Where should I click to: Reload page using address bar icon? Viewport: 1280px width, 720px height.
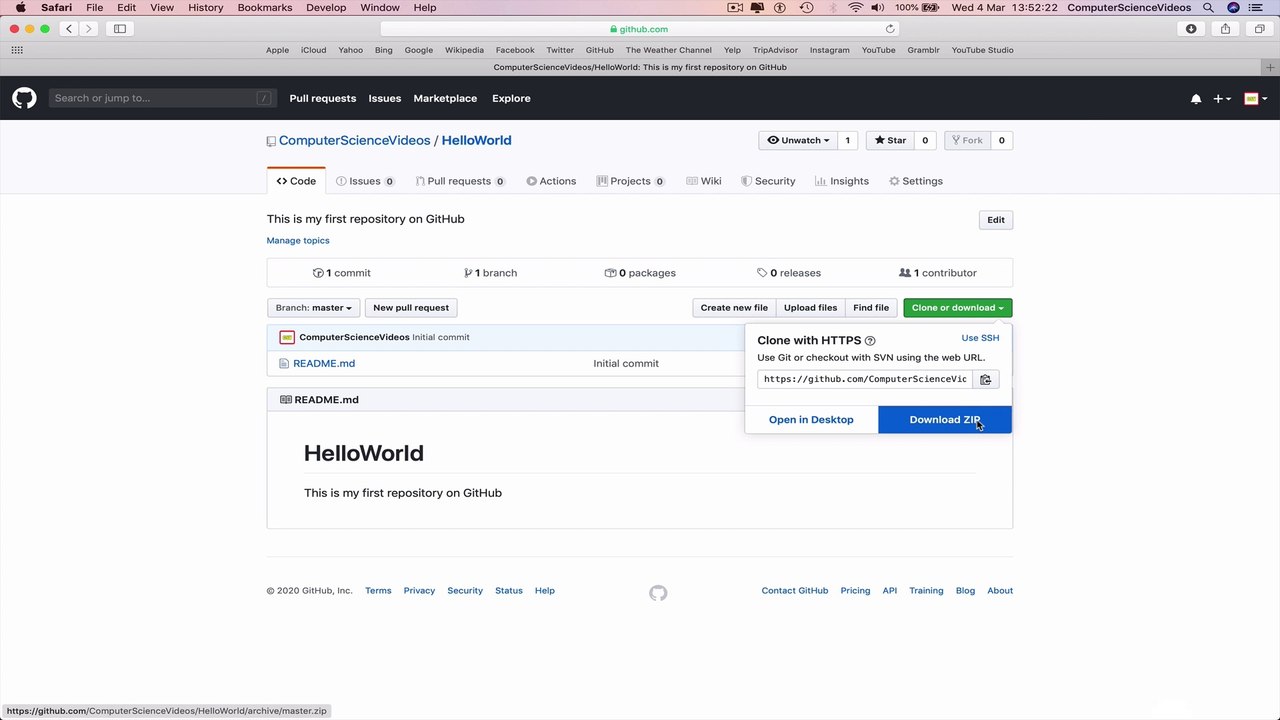point(890,29)
